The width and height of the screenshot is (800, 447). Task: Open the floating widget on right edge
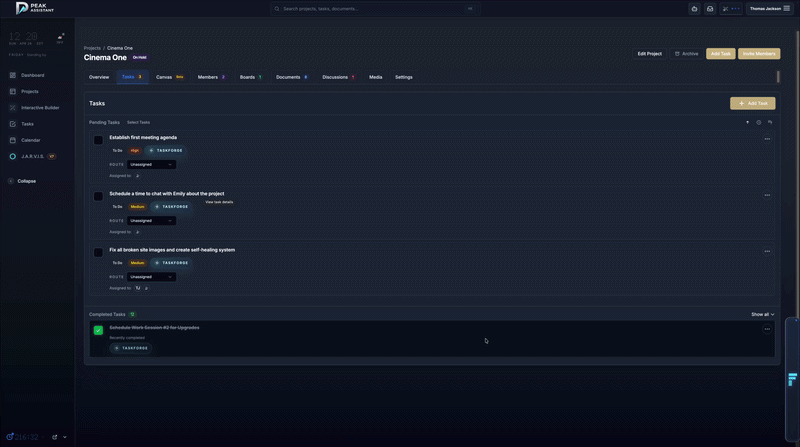[x=792, y=379]
